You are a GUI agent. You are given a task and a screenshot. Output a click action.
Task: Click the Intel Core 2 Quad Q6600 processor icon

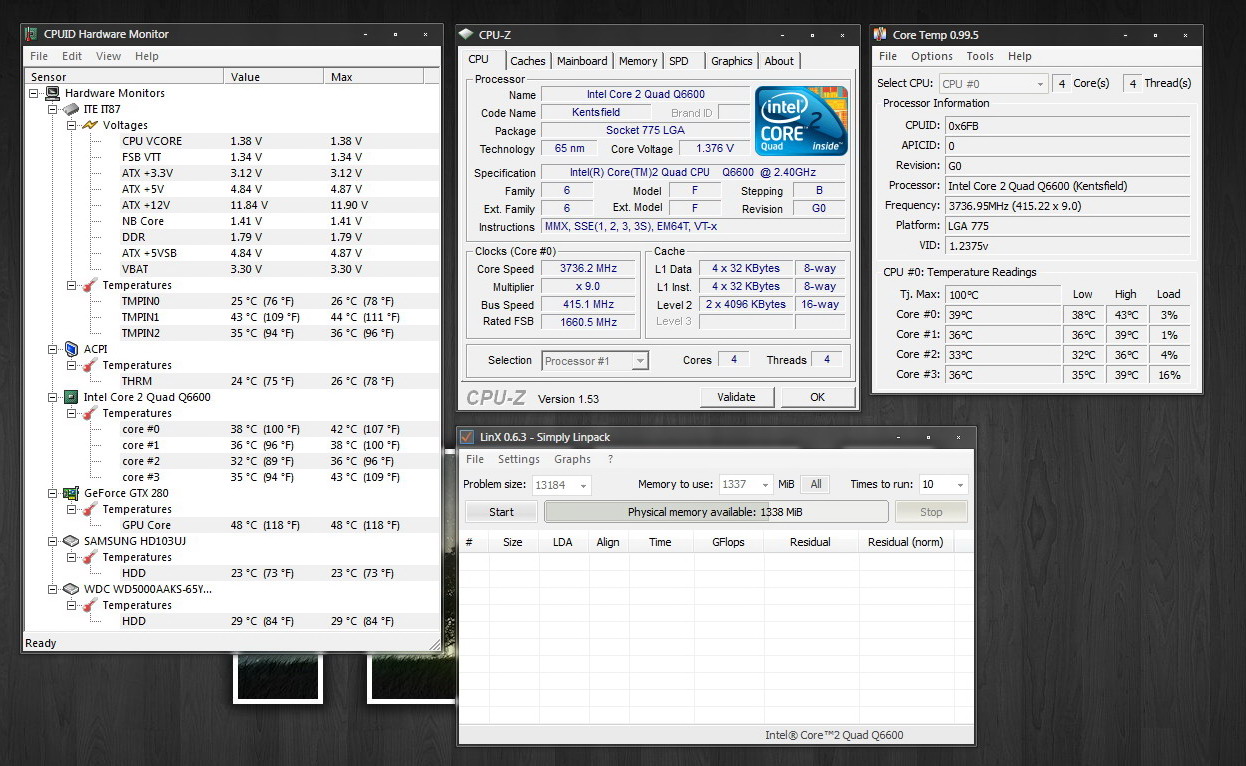click(71, 397)
